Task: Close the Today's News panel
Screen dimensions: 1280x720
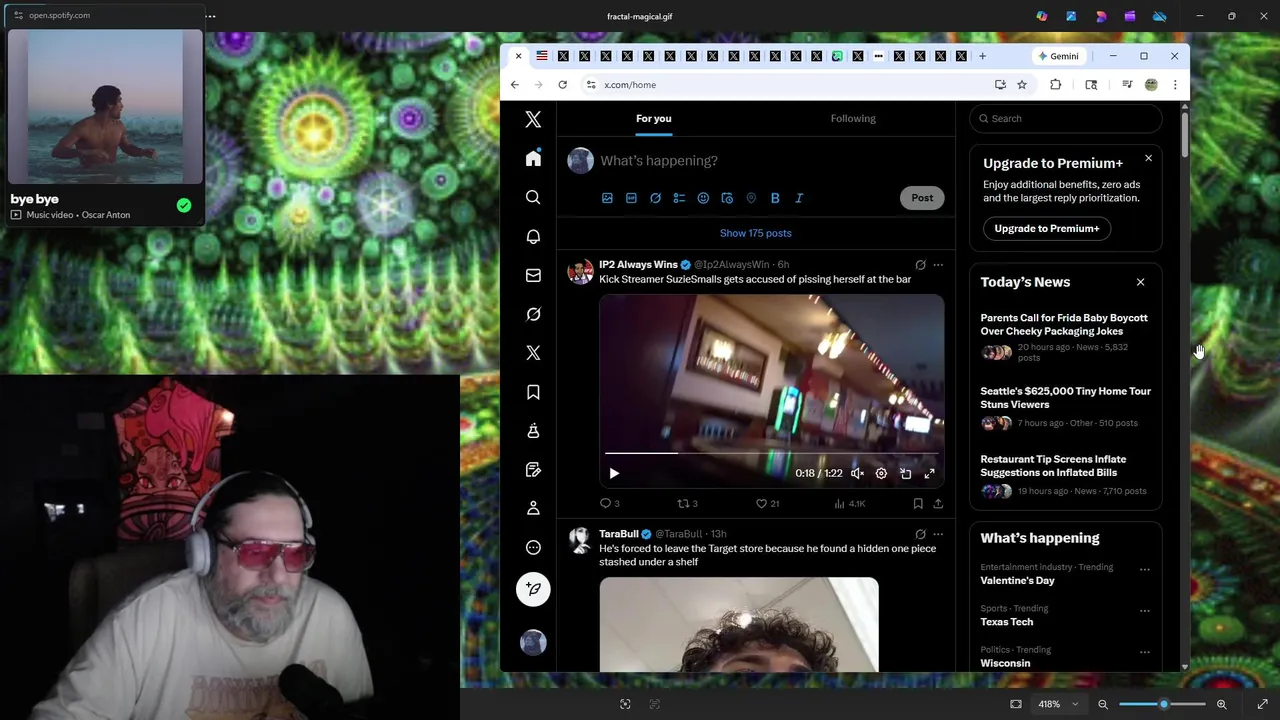Action: [x=1140, y=282]
